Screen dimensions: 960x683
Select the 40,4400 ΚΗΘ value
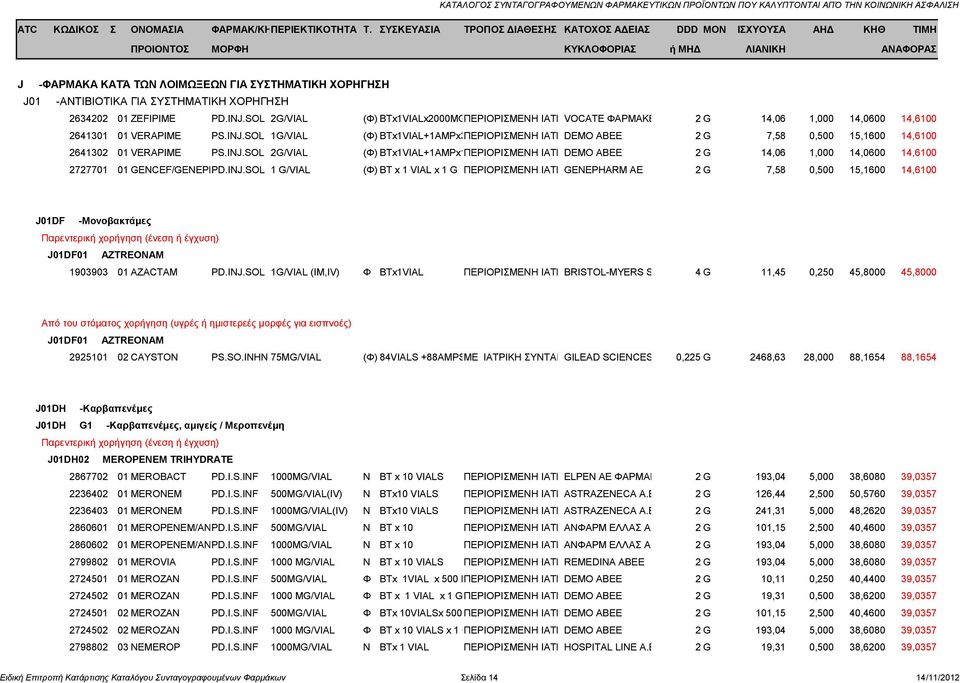pos(867,579)
